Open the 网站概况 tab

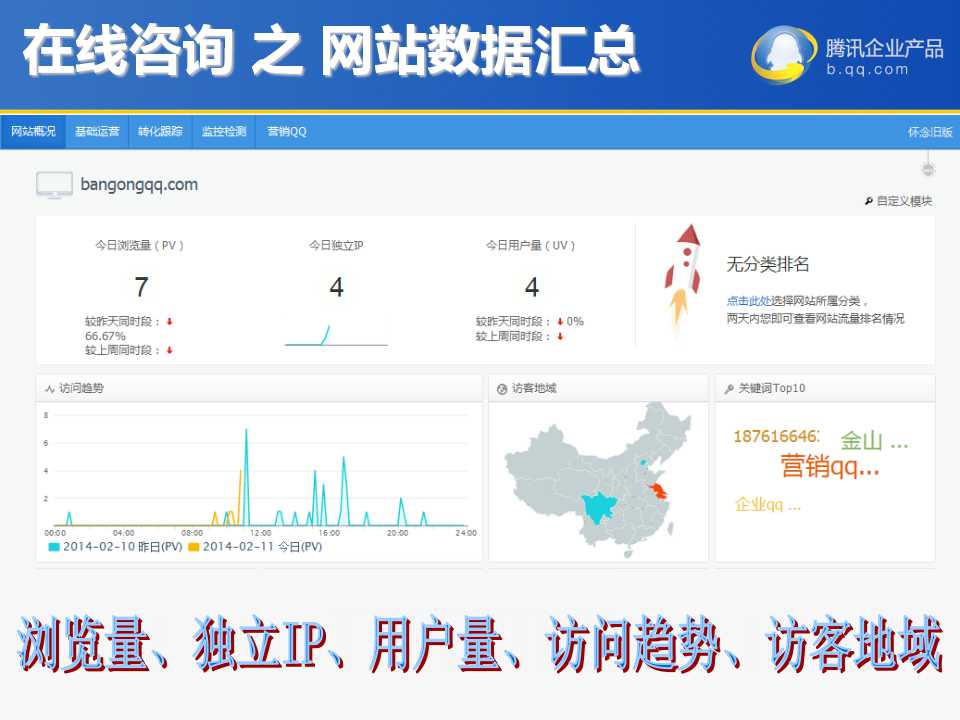[x=33, y=132]
